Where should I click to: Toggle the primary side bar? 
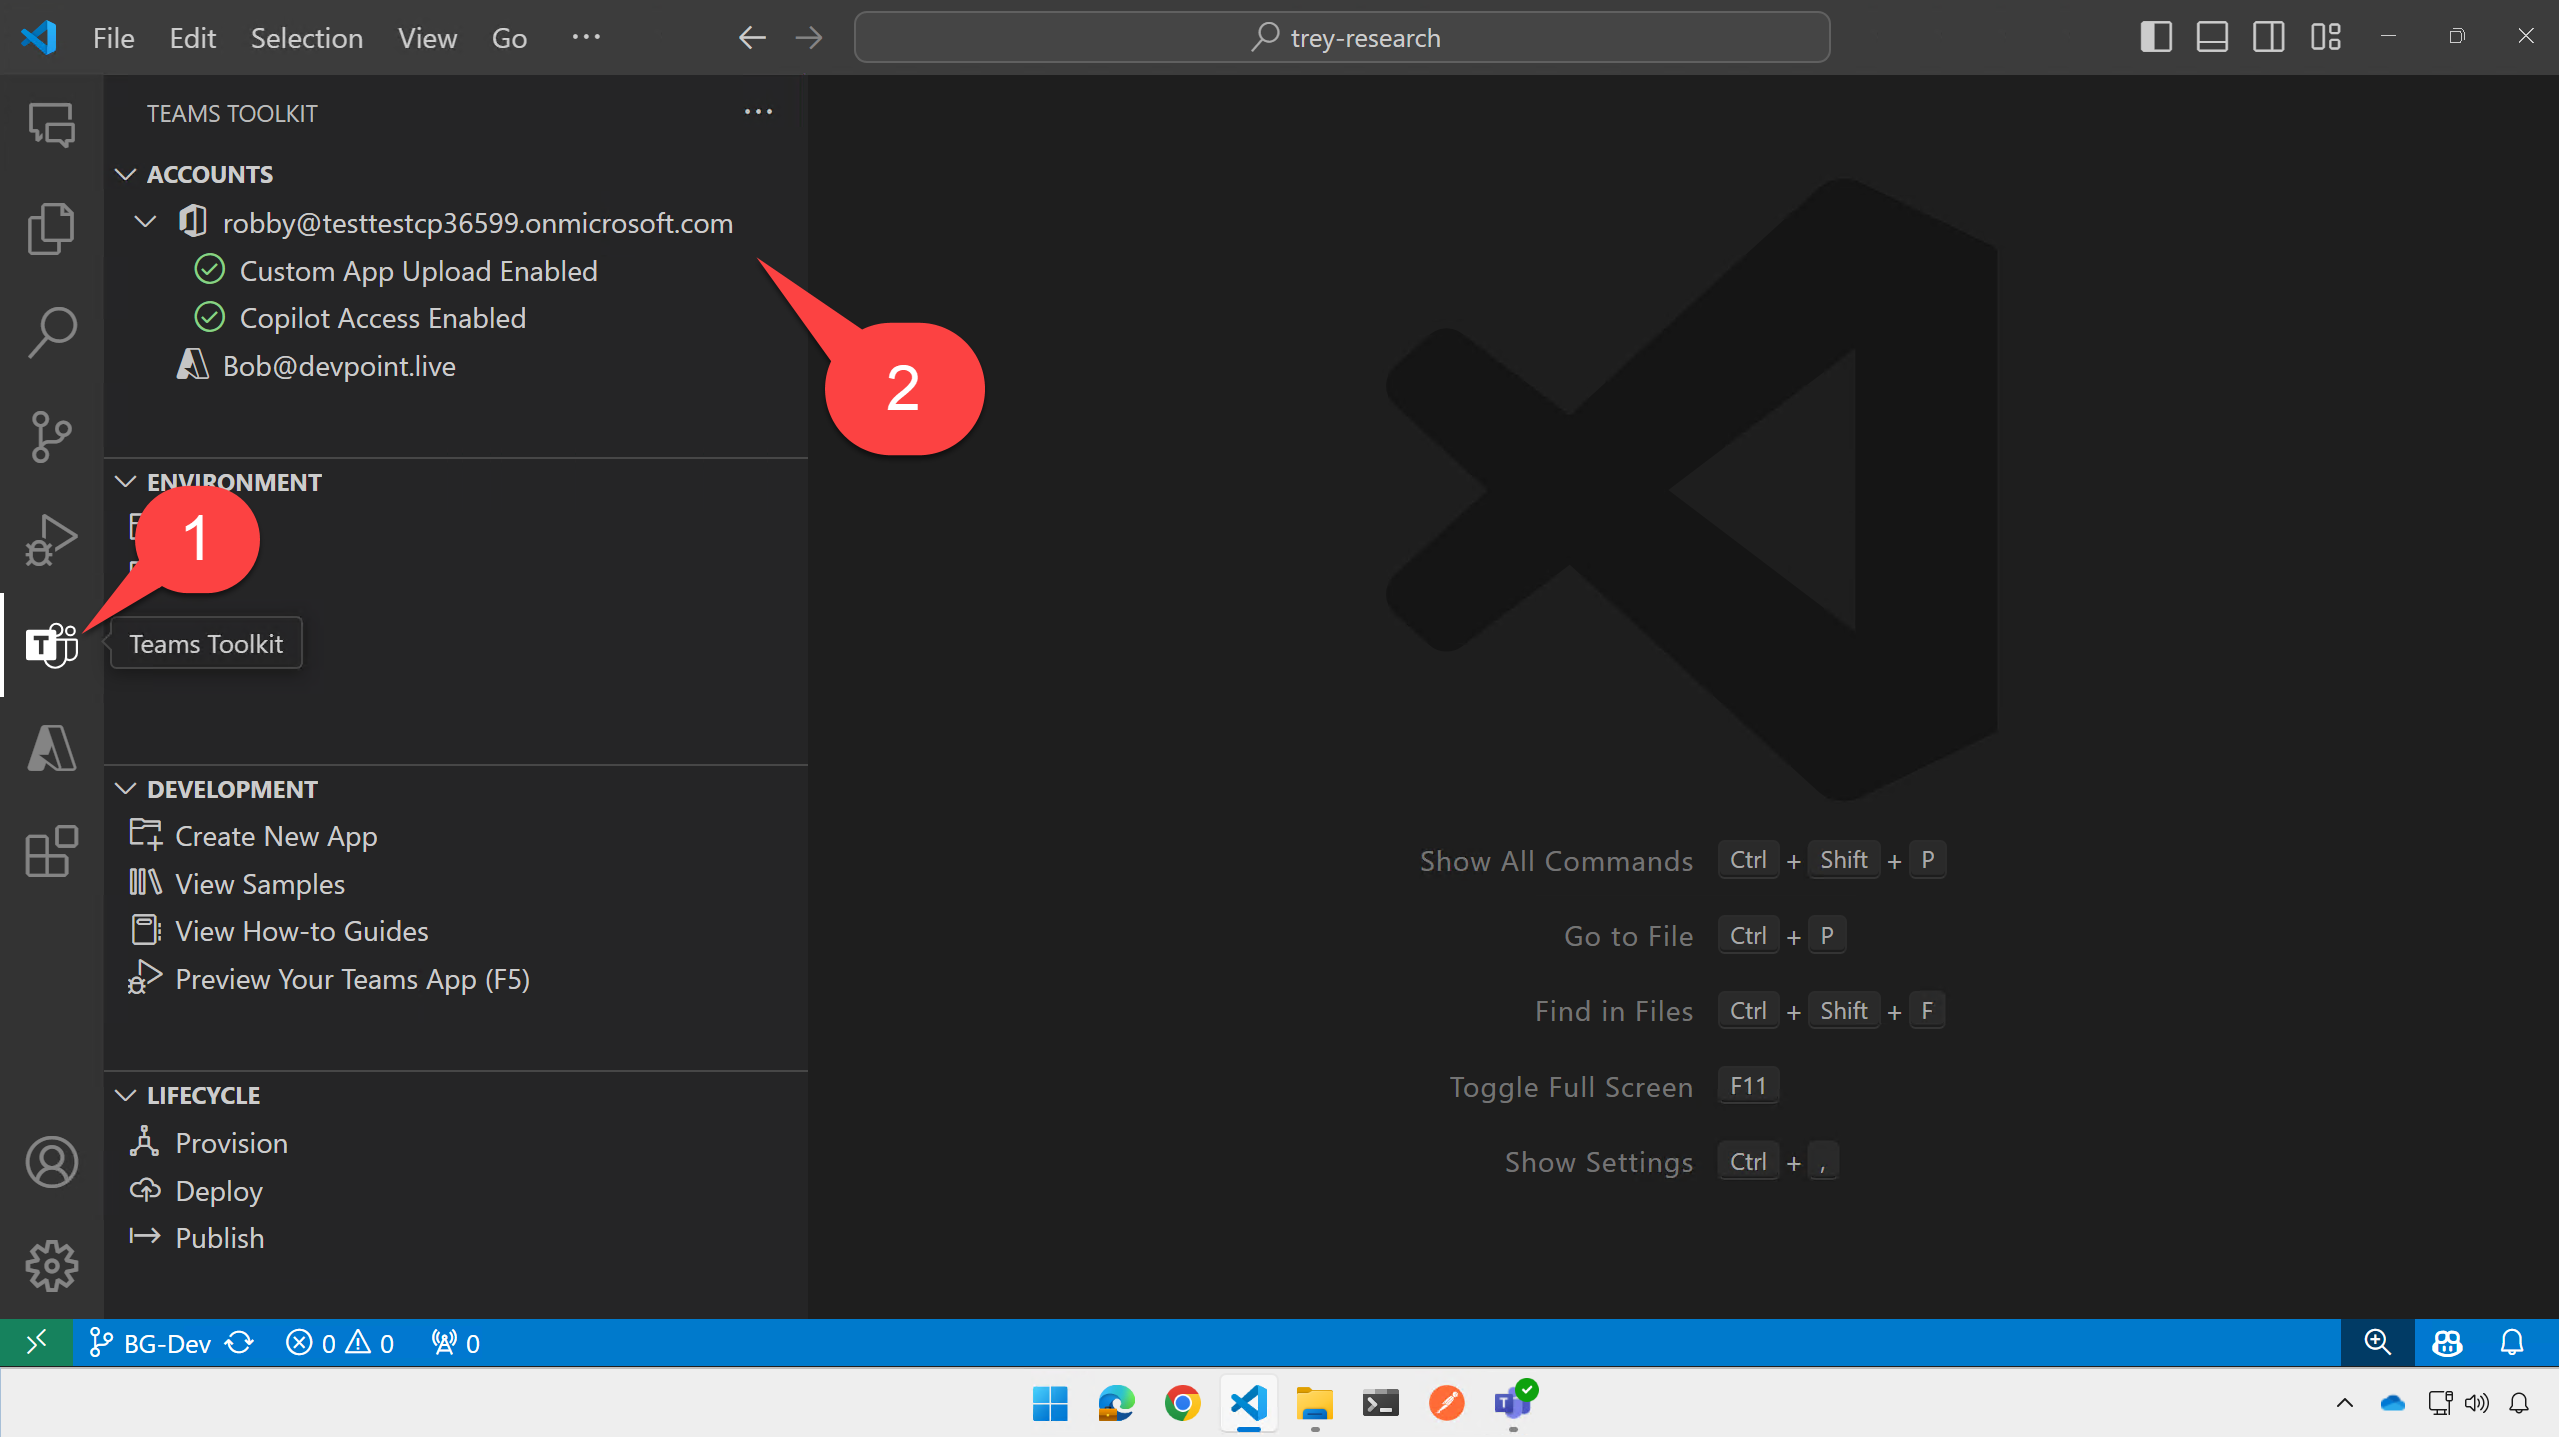point(2155,37)
